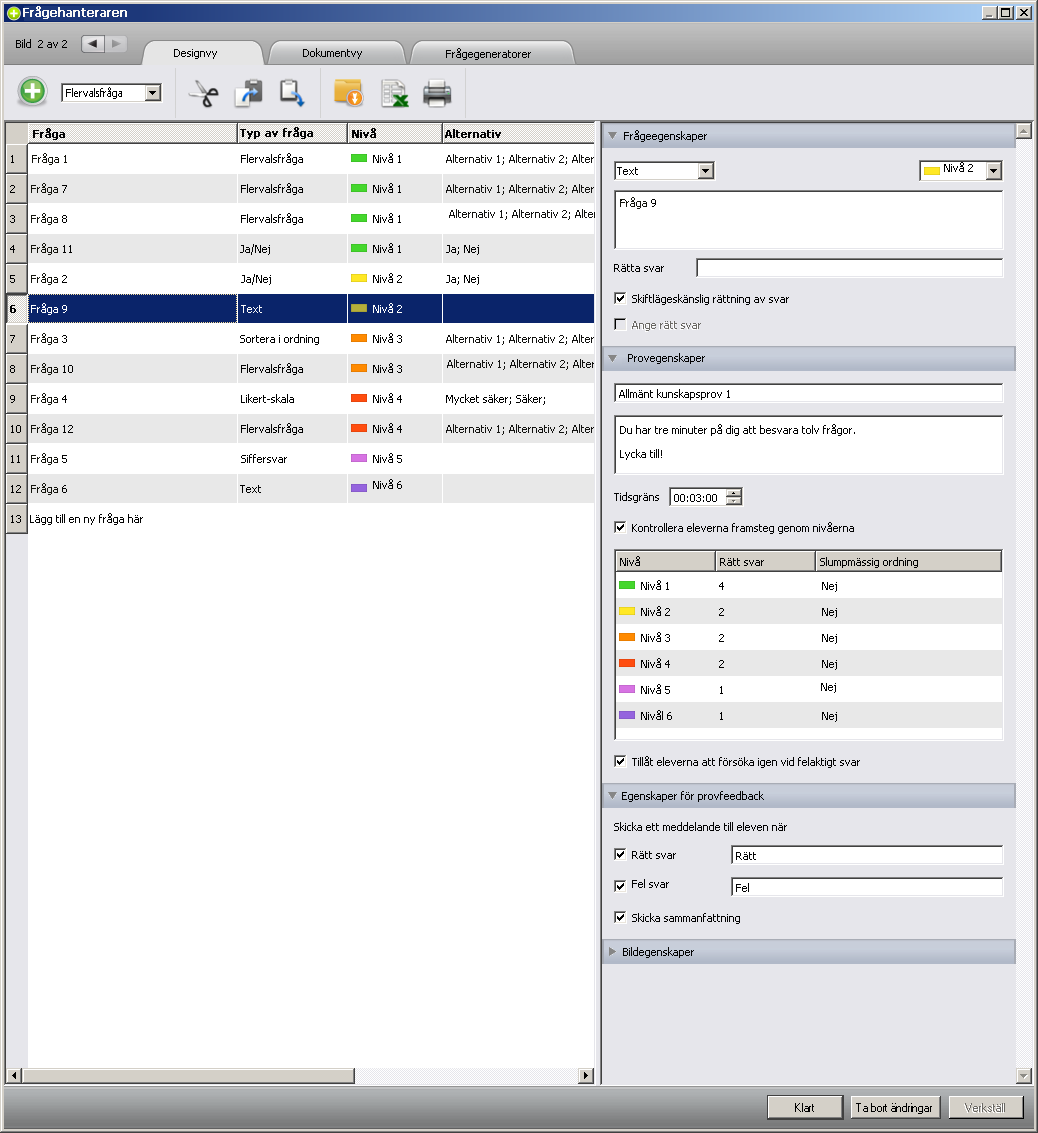
Task: Click yellow Nivå 2 swatch of Fråga 2
Action: pyautogui.click(x=359, y=278)
